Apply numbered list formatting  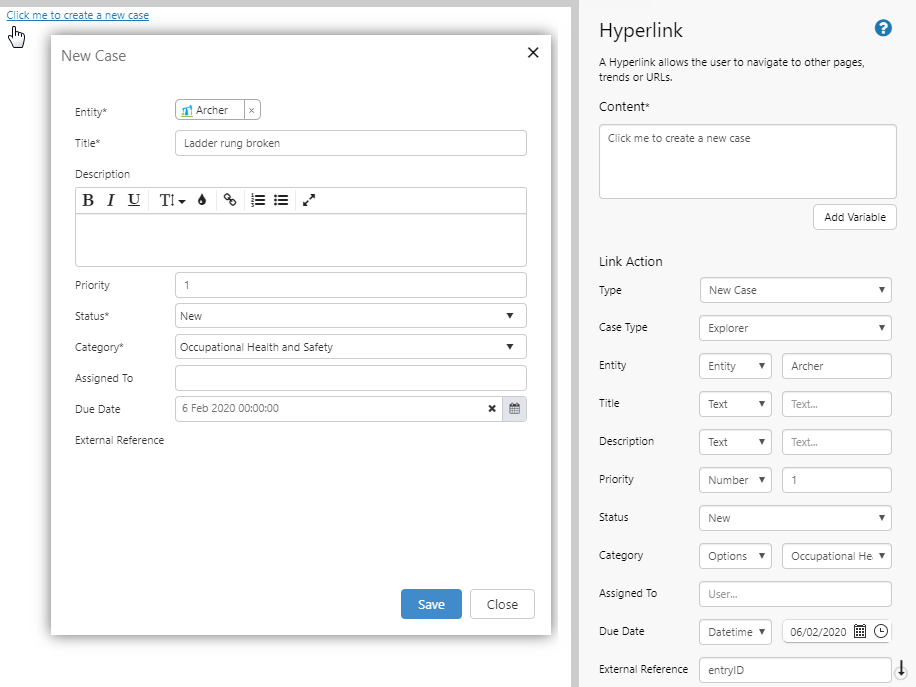coord(258,200)
